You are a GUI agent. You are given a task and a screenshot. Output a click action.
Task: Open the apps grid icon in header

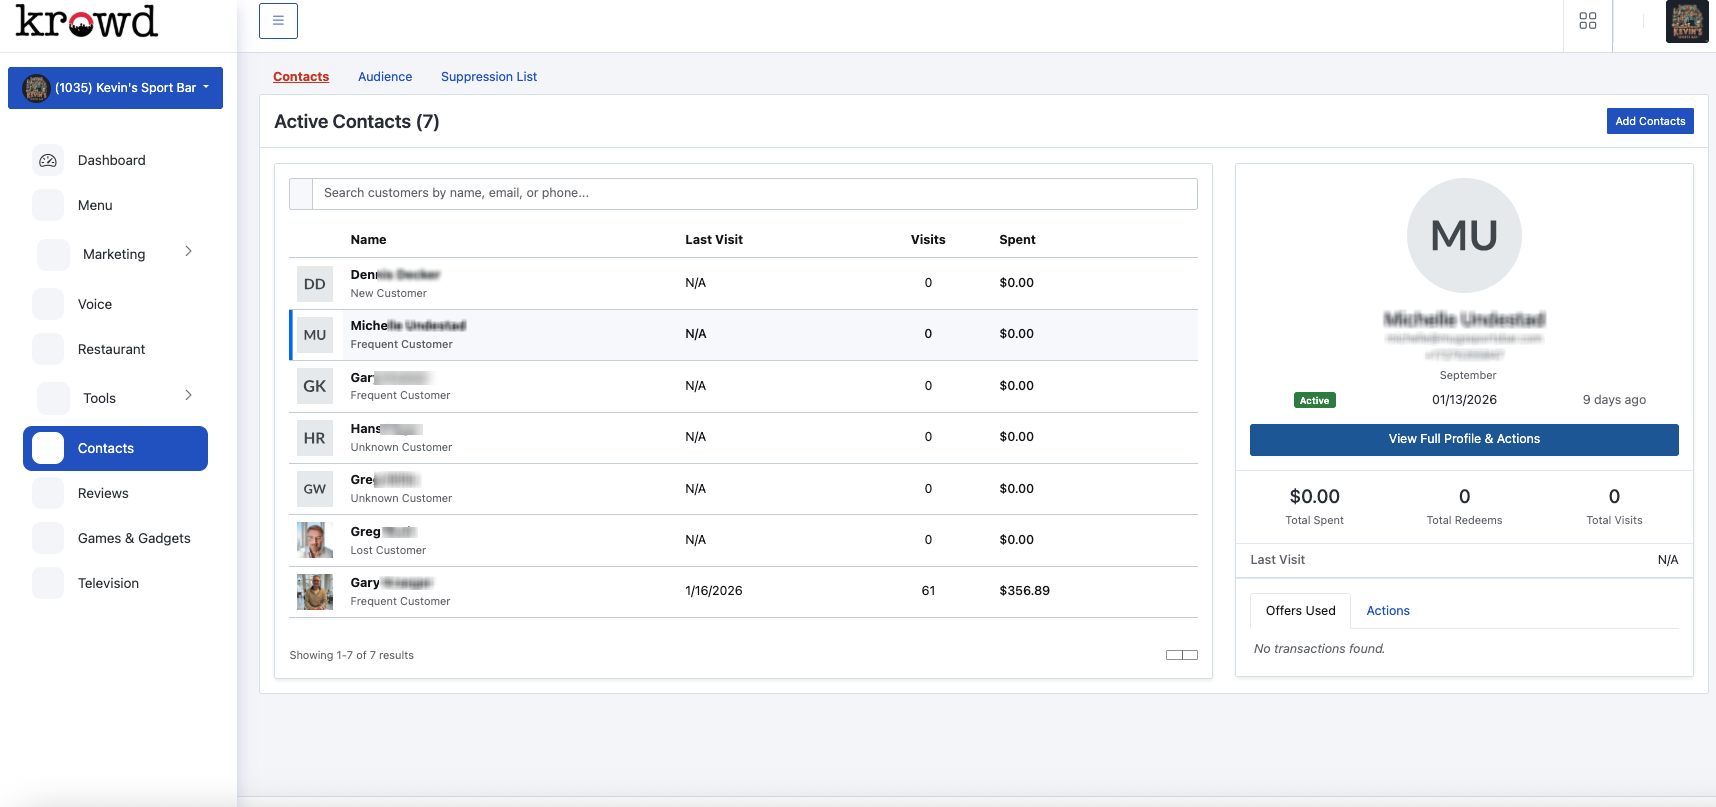[x=1588, y=21]
